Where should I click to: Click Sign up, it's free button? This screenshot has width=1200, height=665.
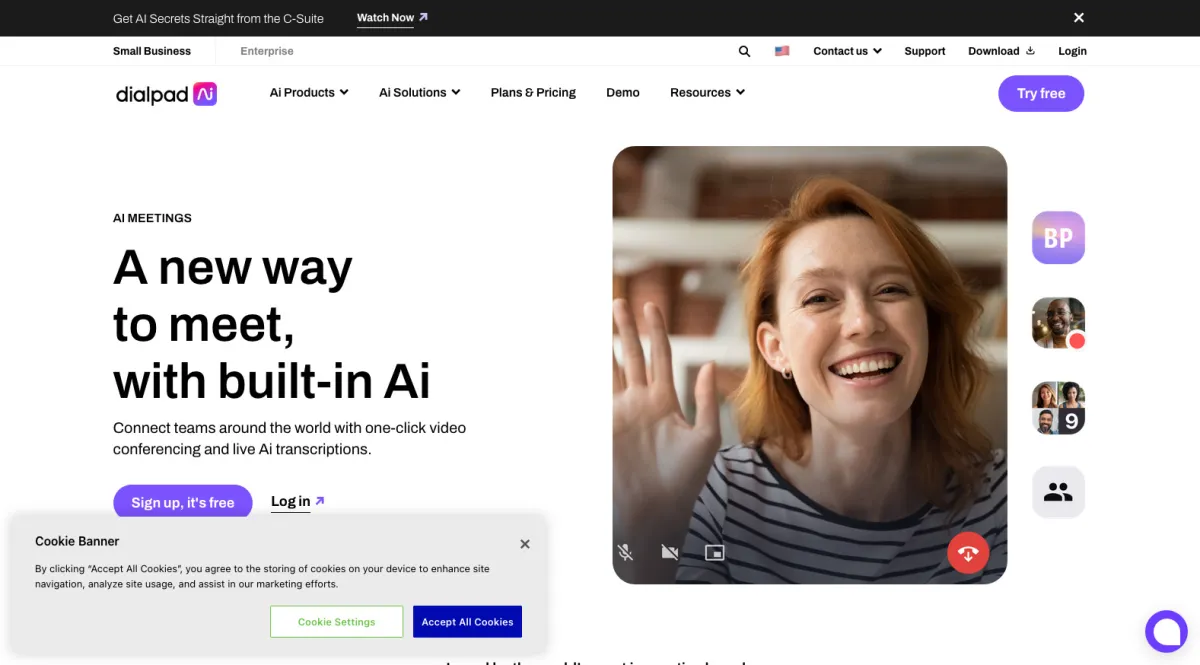[x=183, y=502]
